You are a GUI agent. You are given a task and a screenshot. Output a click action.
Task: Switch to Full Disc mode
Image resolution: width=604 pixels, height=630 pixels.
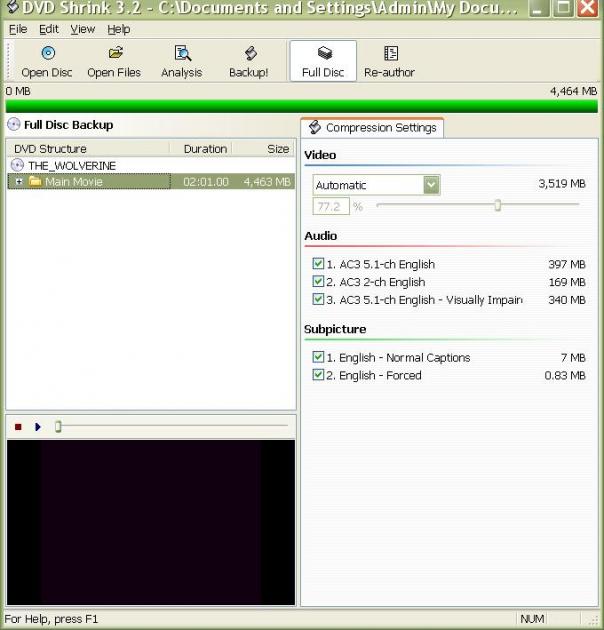pyautogui.click(x=323, y=61)
